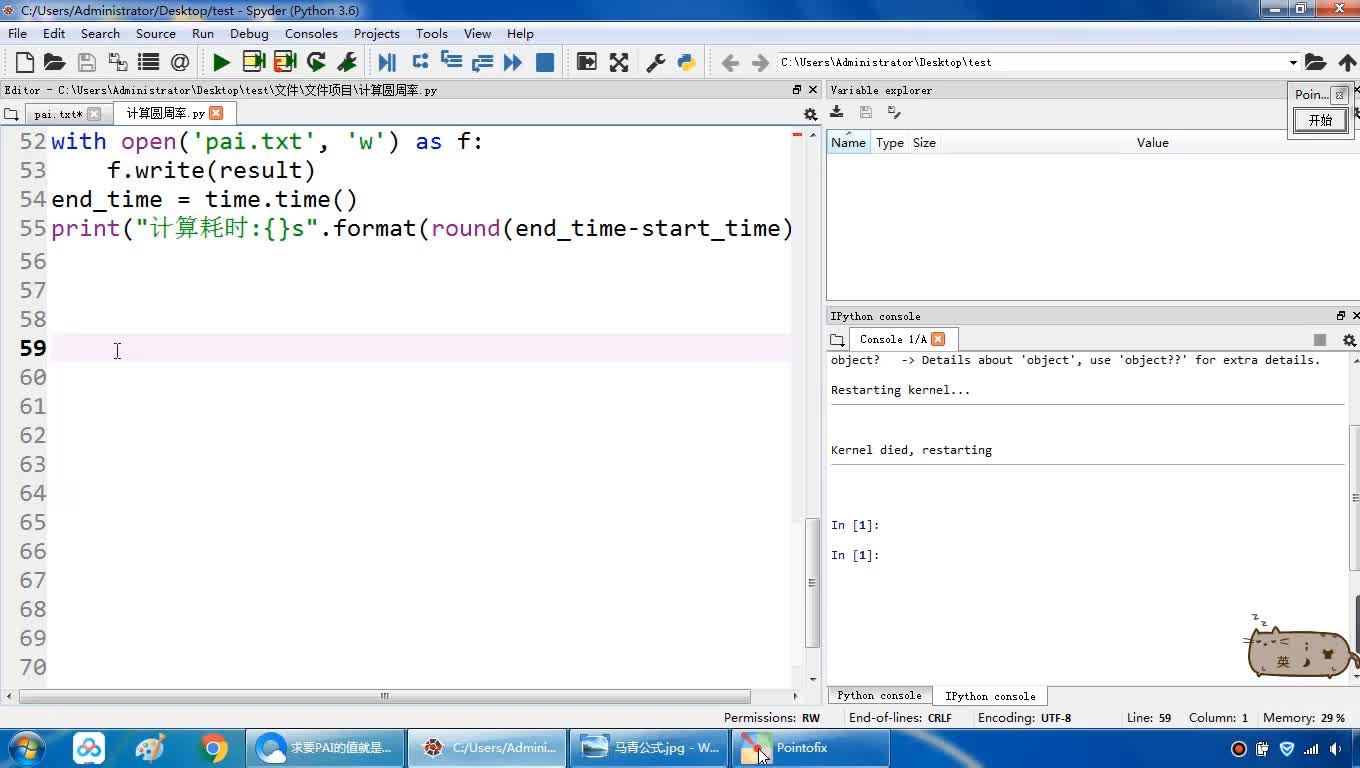Undock the IPython console pane
This screenshot has height=768, width=1360.
click(1341, 316)
